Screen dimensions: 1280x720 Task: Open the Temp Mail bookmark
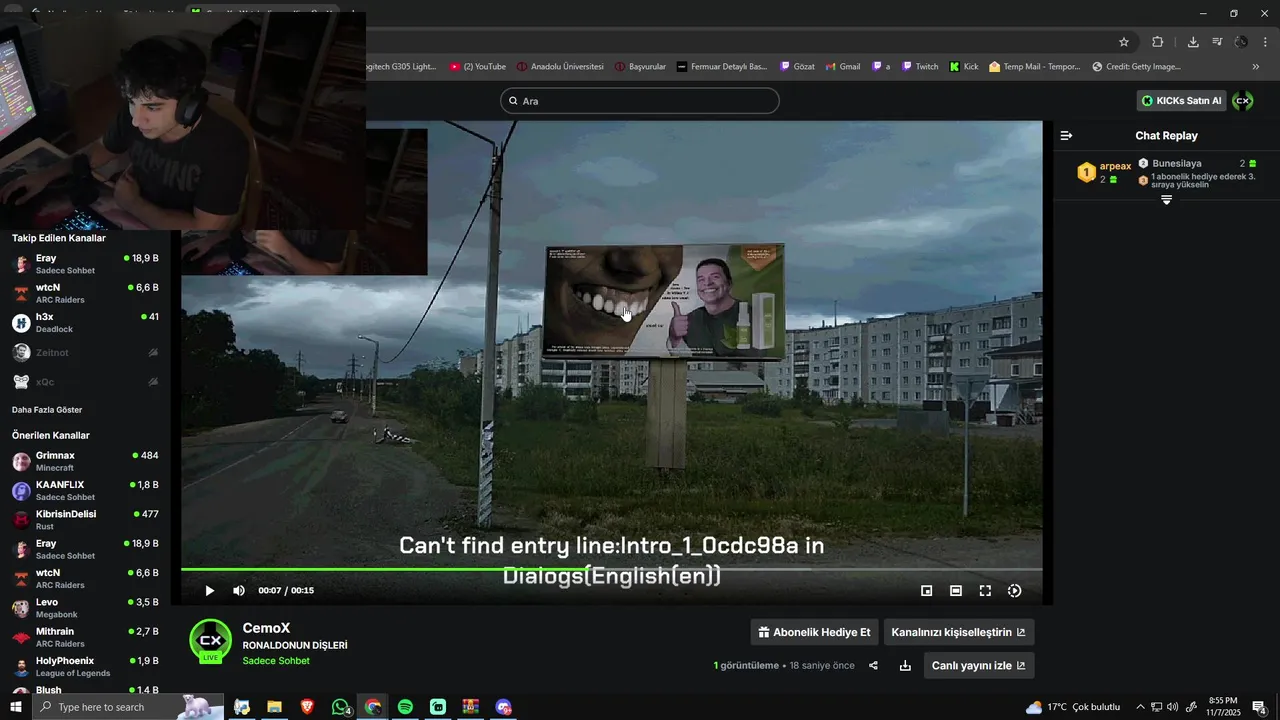[1035, 67]
